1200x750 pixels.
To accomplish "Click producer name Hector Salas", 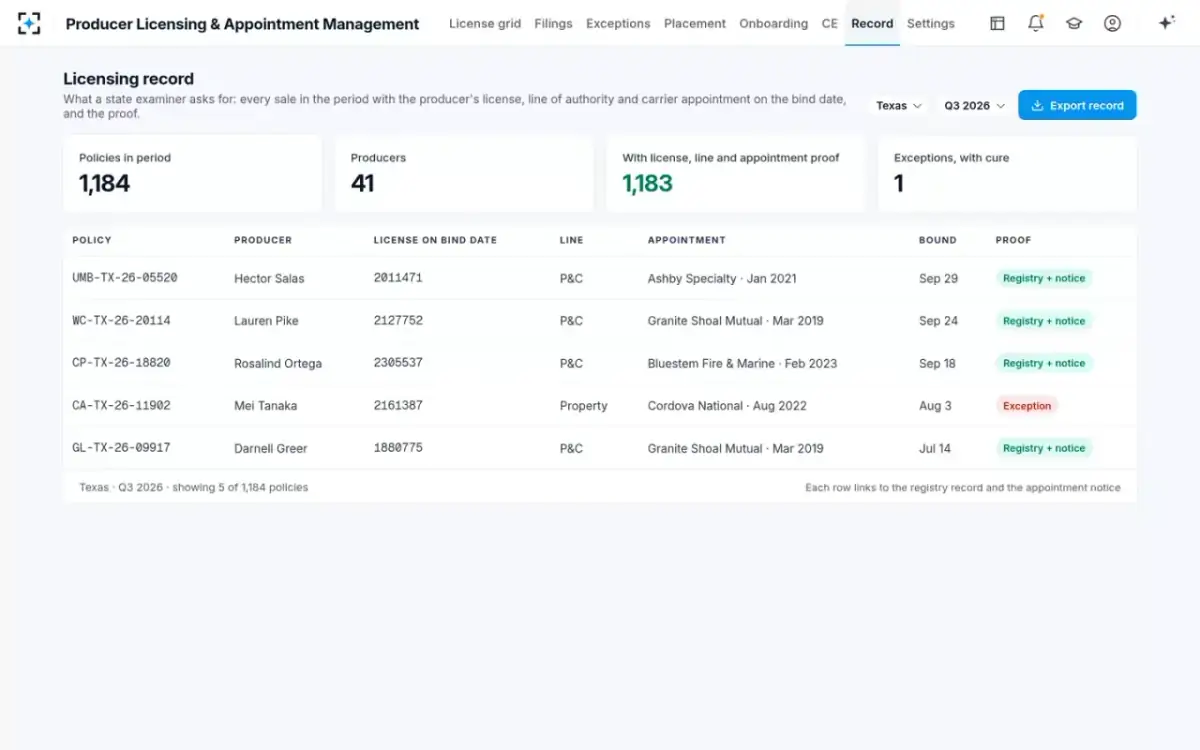I will tap(269, 279).
